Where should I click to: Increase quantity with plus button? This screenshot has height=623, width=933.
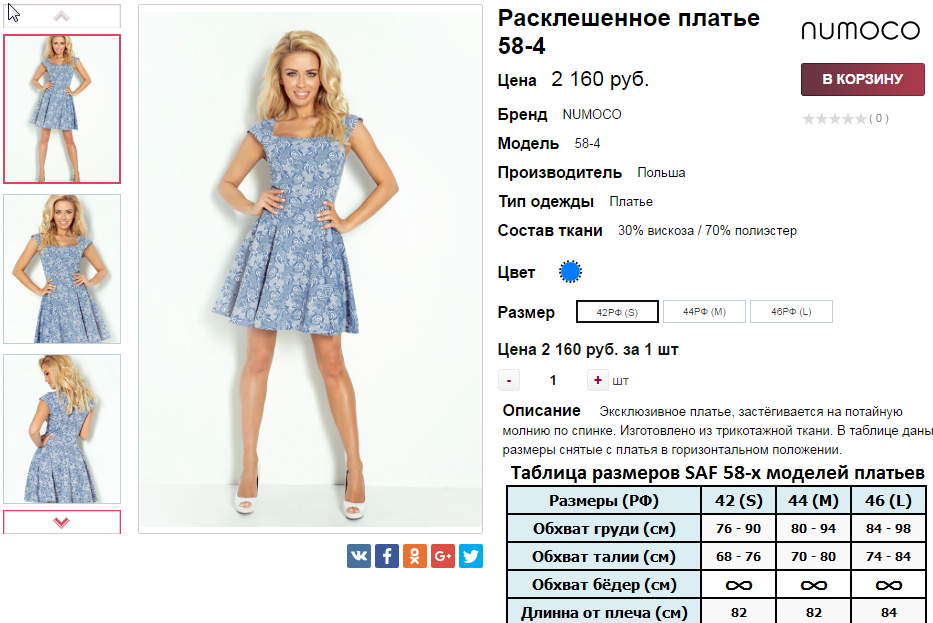(597, 380)
